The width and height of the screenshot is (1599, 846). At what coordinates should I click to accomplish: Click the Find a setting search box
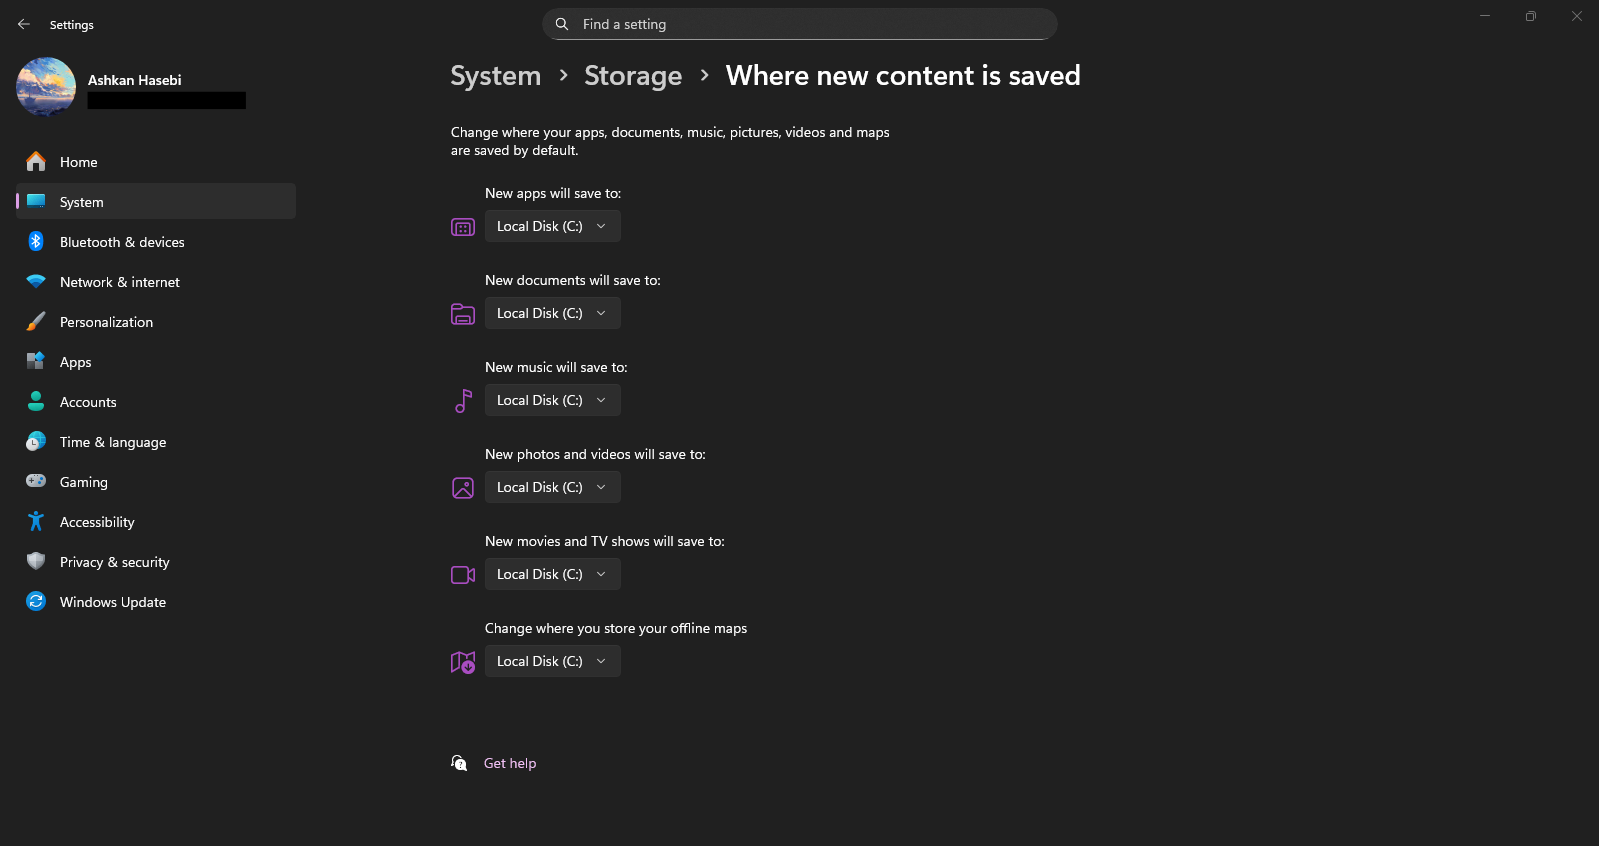(800, 24)
